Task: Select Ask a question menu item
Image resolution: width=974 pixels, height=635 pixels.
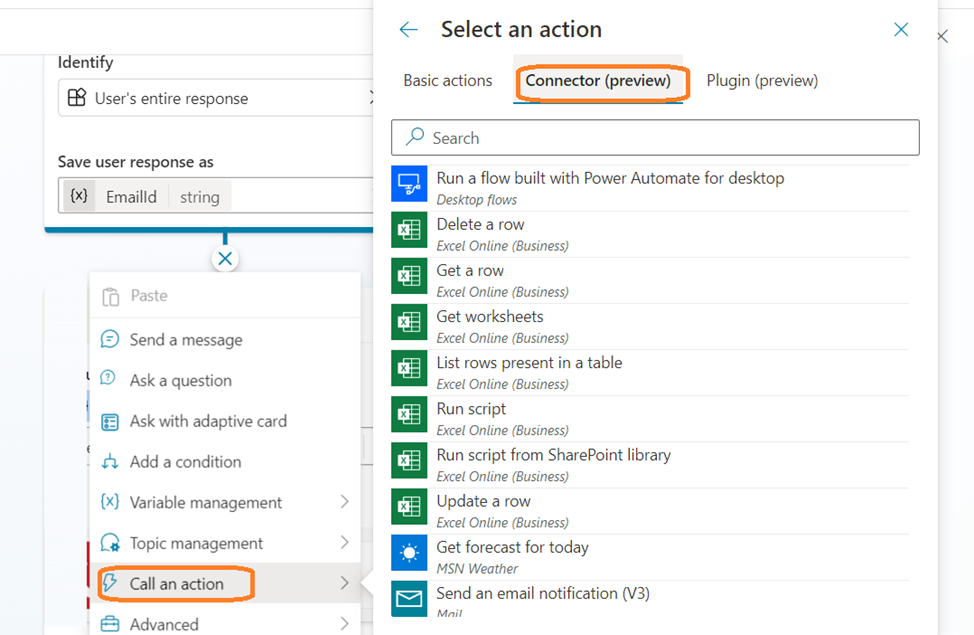Action: pos(181,381)
